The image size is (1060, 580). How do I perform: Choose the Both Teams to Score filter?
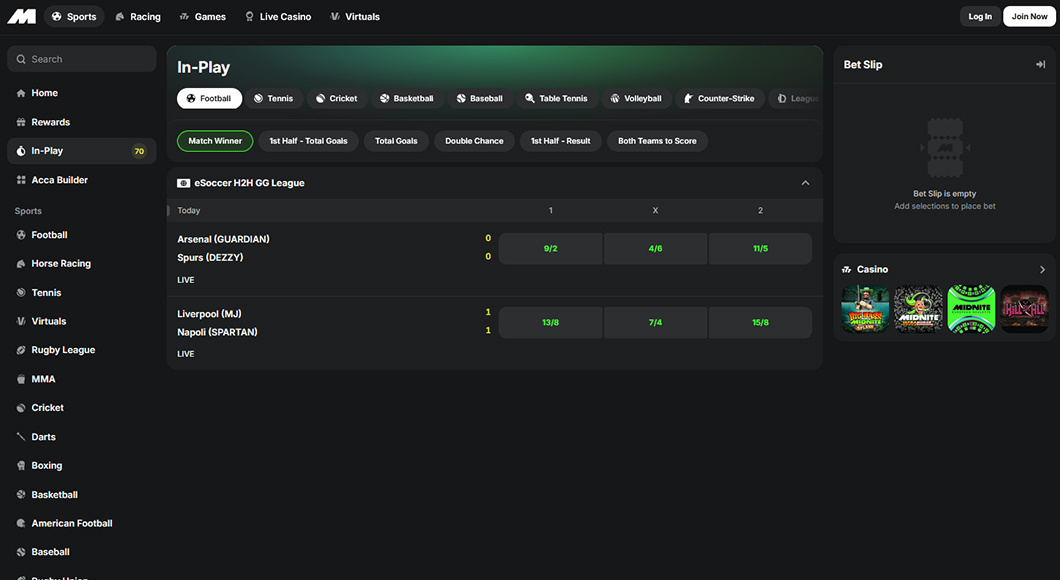(657, 141)
